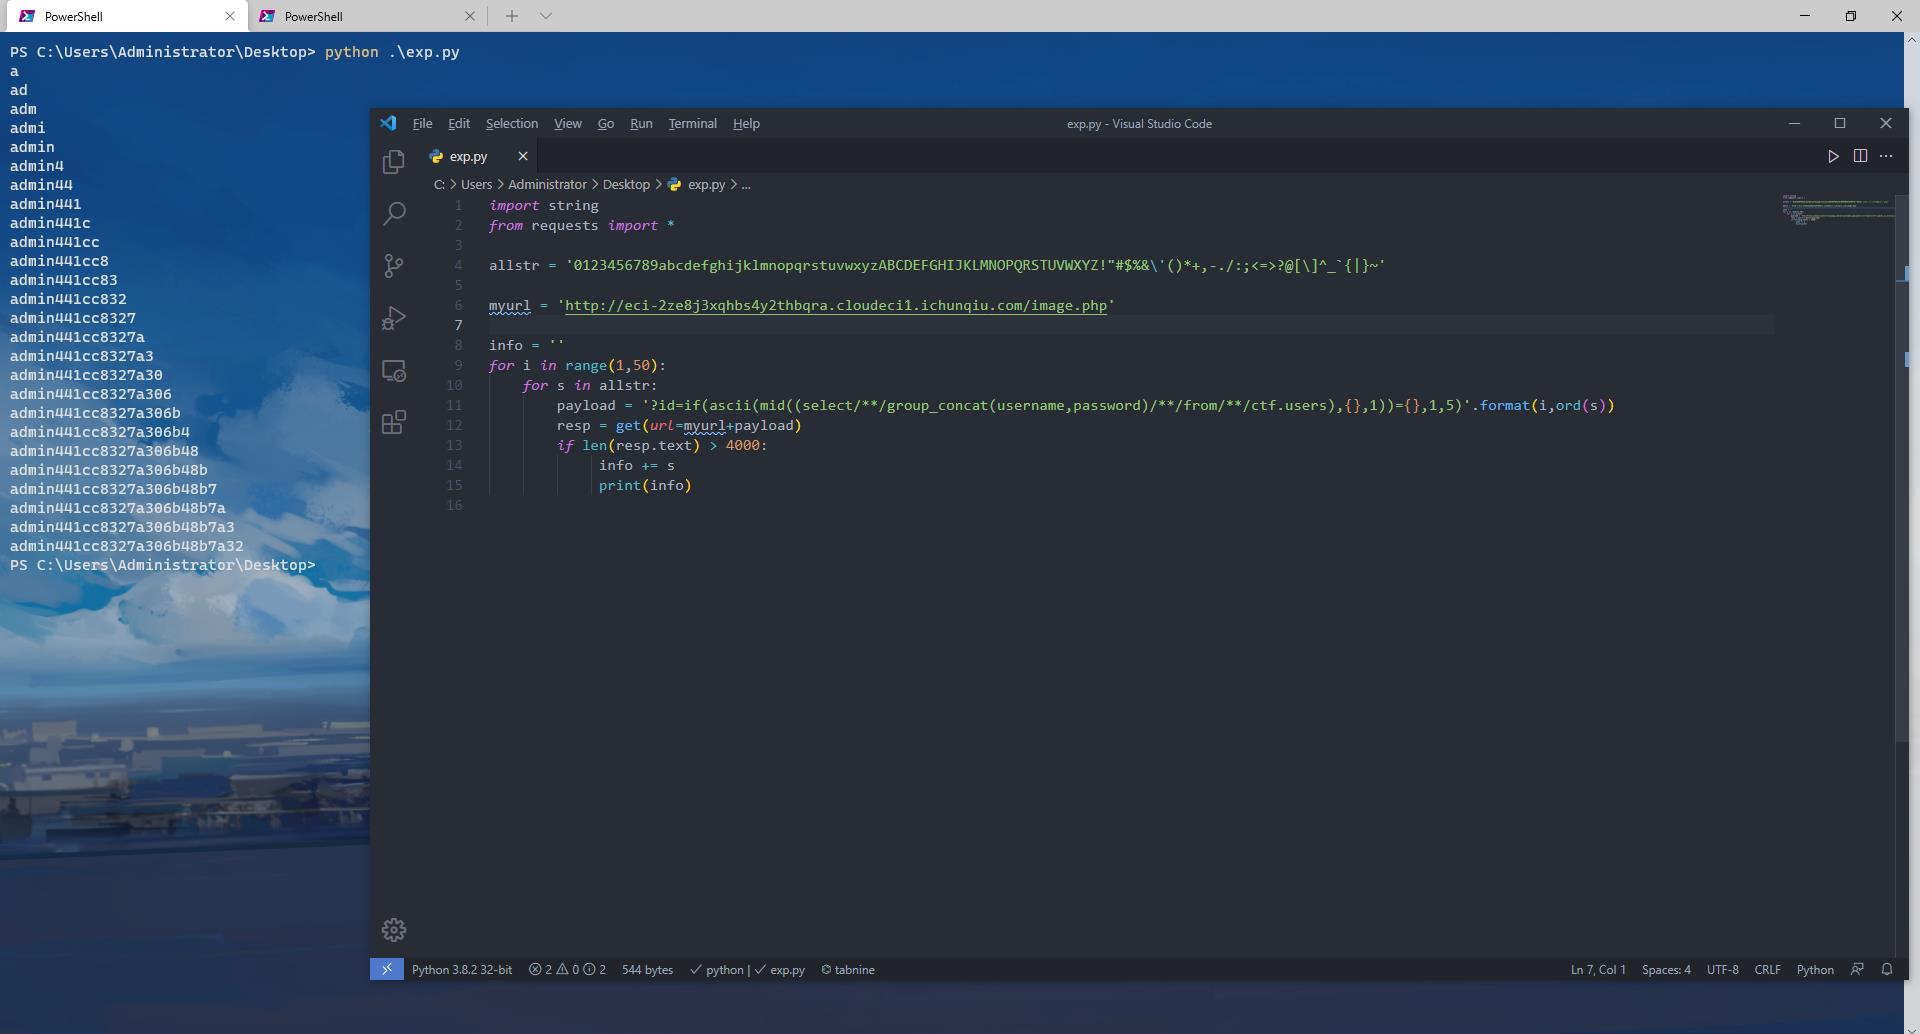Click the Desktop breadcrumb segment
Screen dimensions: 1920x1034
[626, 185]
